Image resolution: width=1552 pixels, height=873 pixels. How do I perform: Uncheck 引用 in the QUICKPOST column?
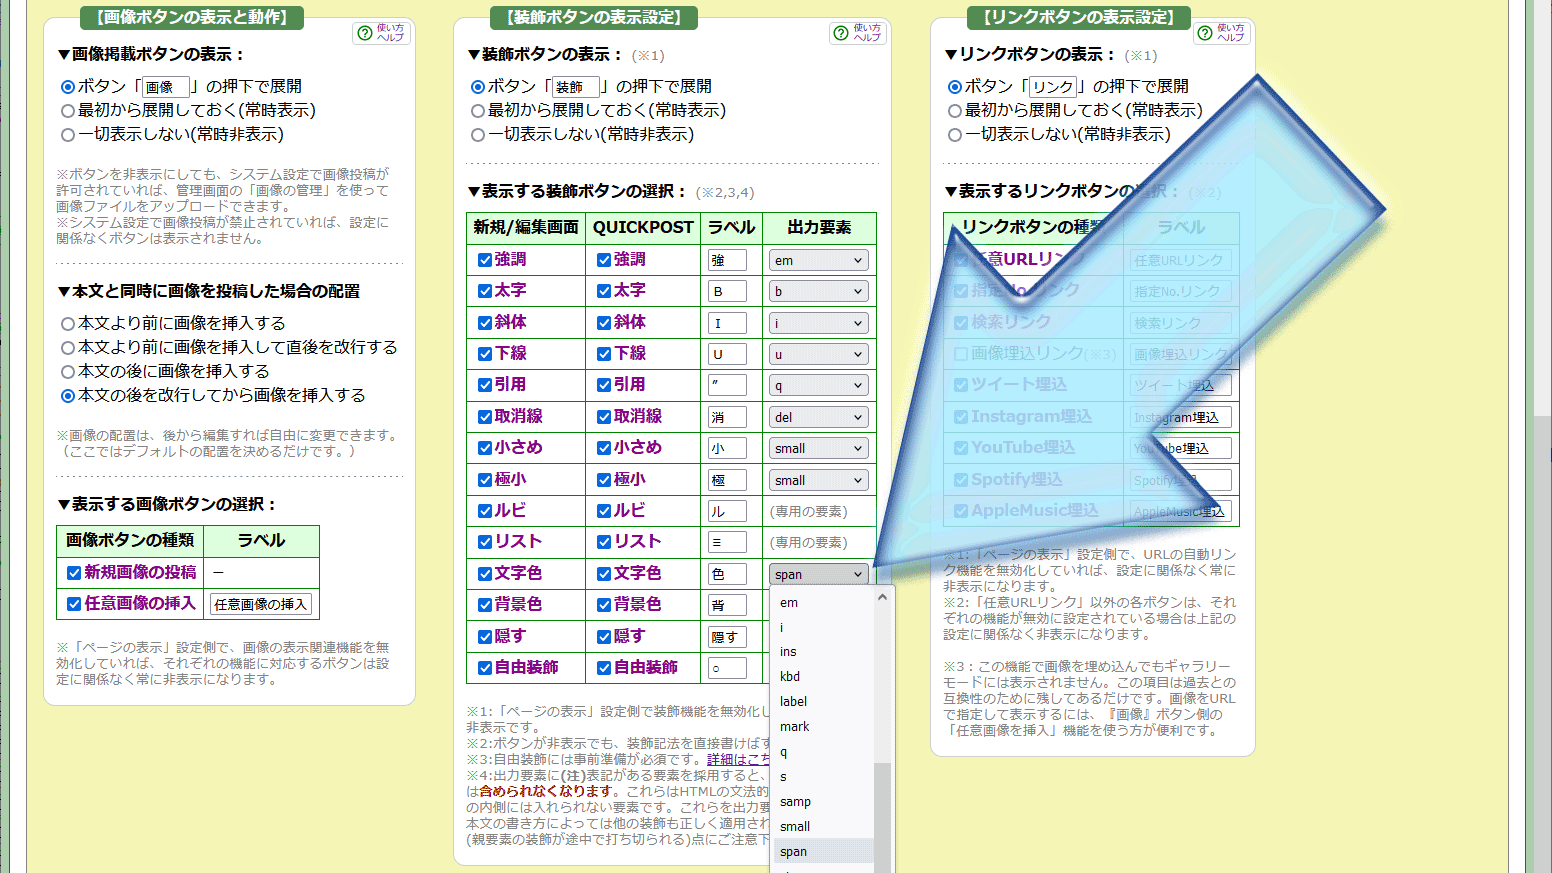pos(604,385)
